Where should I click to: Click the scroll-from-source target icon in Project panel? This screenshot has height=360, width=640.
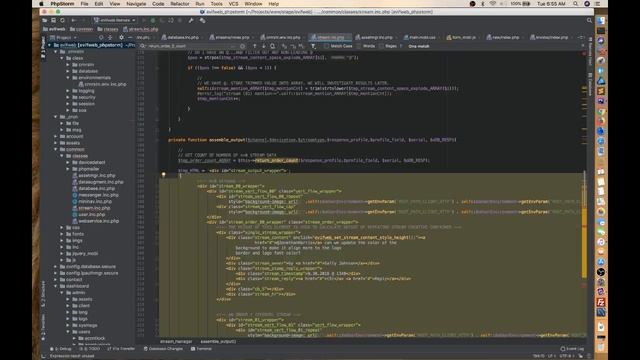[x=101, y=37]
